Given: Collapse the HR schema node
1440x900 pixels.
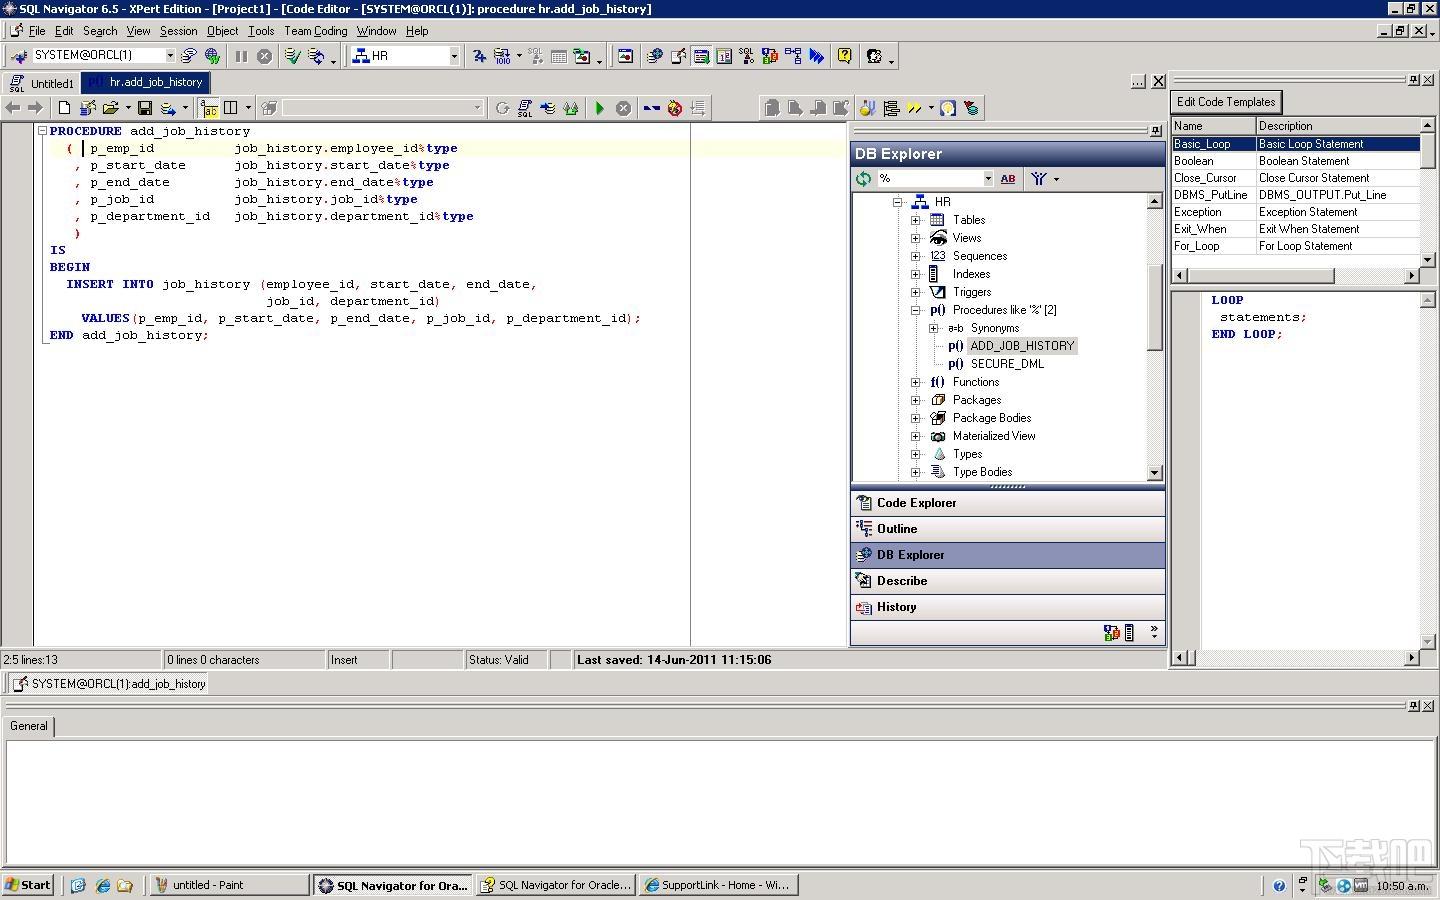Looking at the screenshot, I should click(x=898, y=202).
